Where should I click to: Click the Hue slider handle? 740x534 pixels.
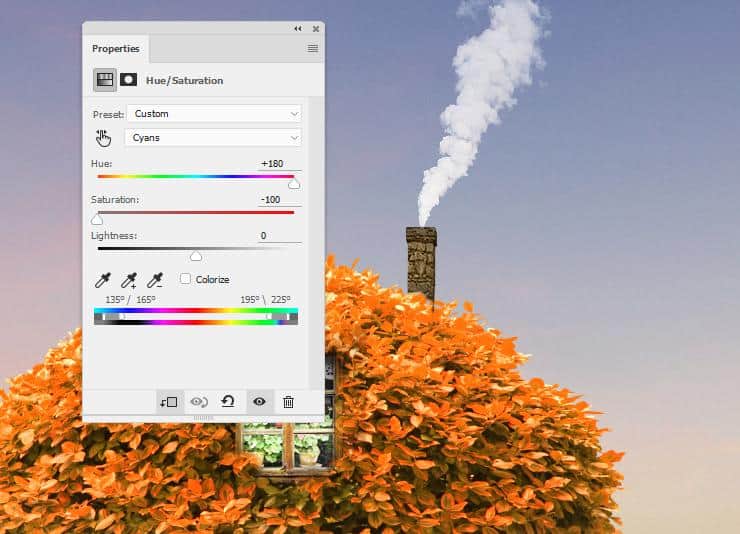[294, 184]
